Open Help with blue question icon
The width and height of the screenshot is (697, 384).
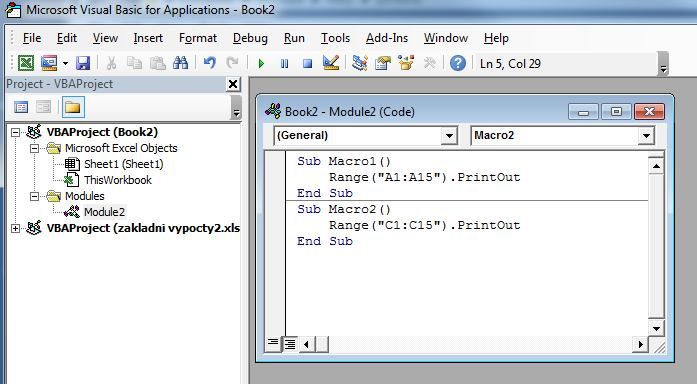coord(458,63)
